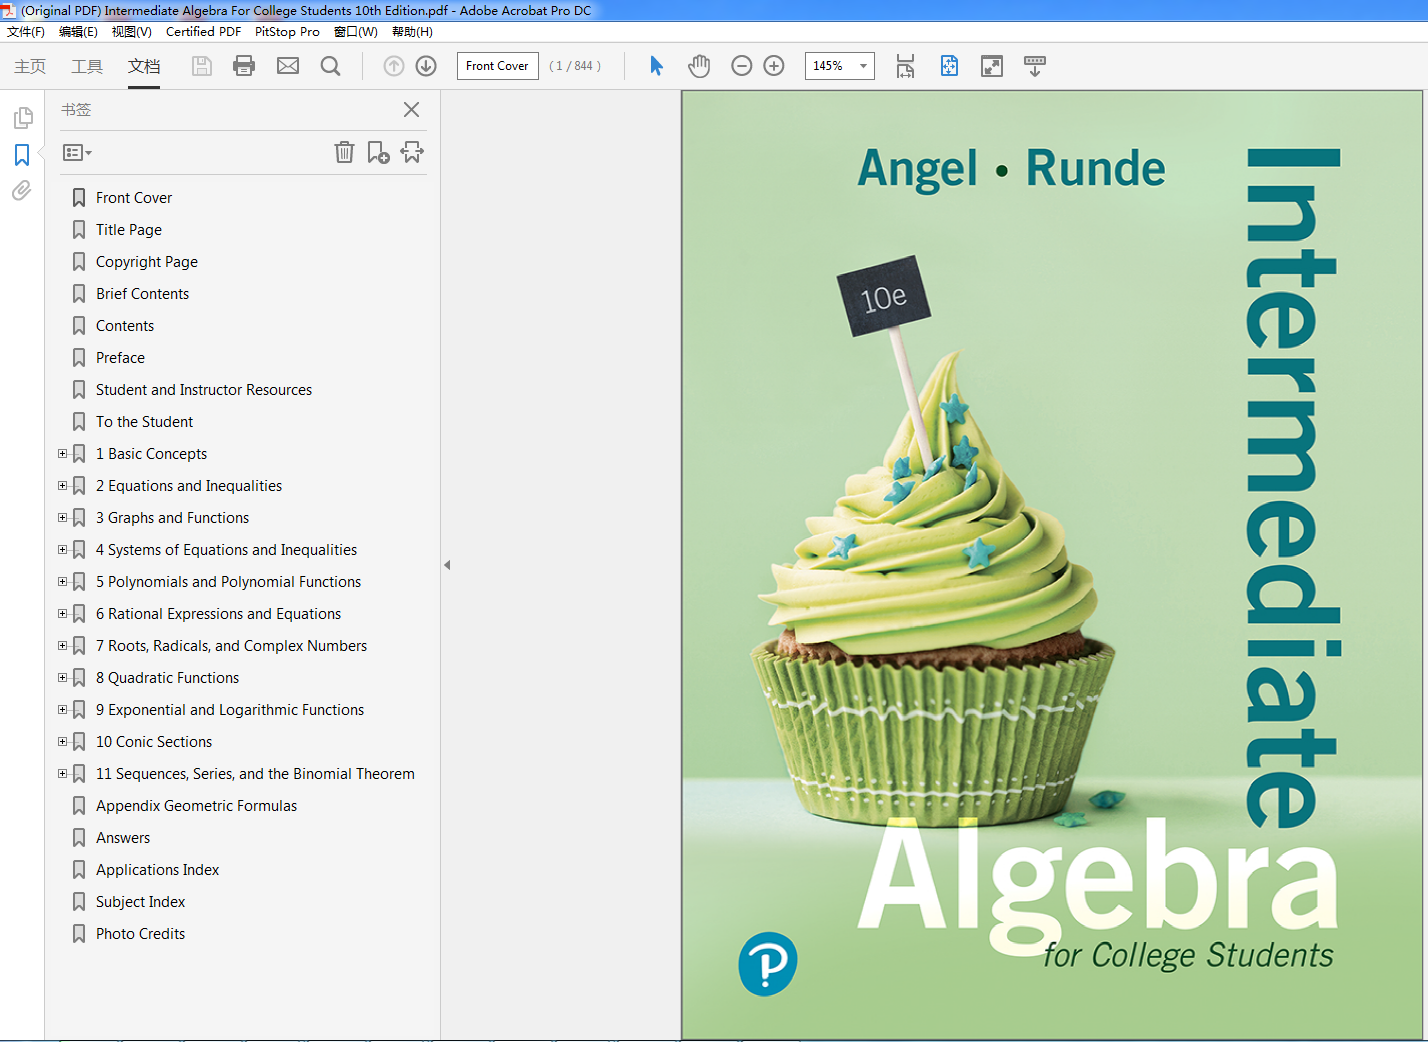Expand 3 Graphs and Functions bookmark
The height and width of the screenshot is (1042, 1428).
(x=63, y=518)
